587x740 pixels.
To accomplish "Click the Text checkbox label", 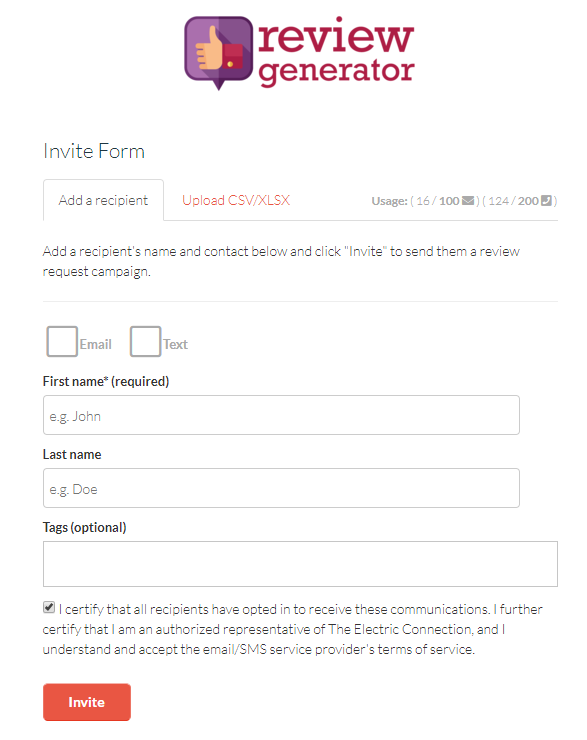I will [176, 344].
